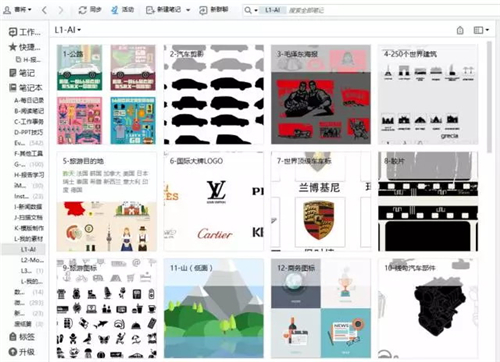Screen dimensions: 500x362
Task: Open the 废纸篓 trash
Action: [x=29, y=324]
